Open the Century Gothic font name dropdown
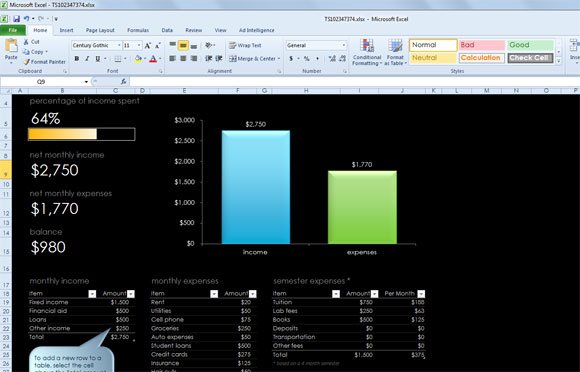The width and height of the screenshot is (580, 372). tap(119, 45)
